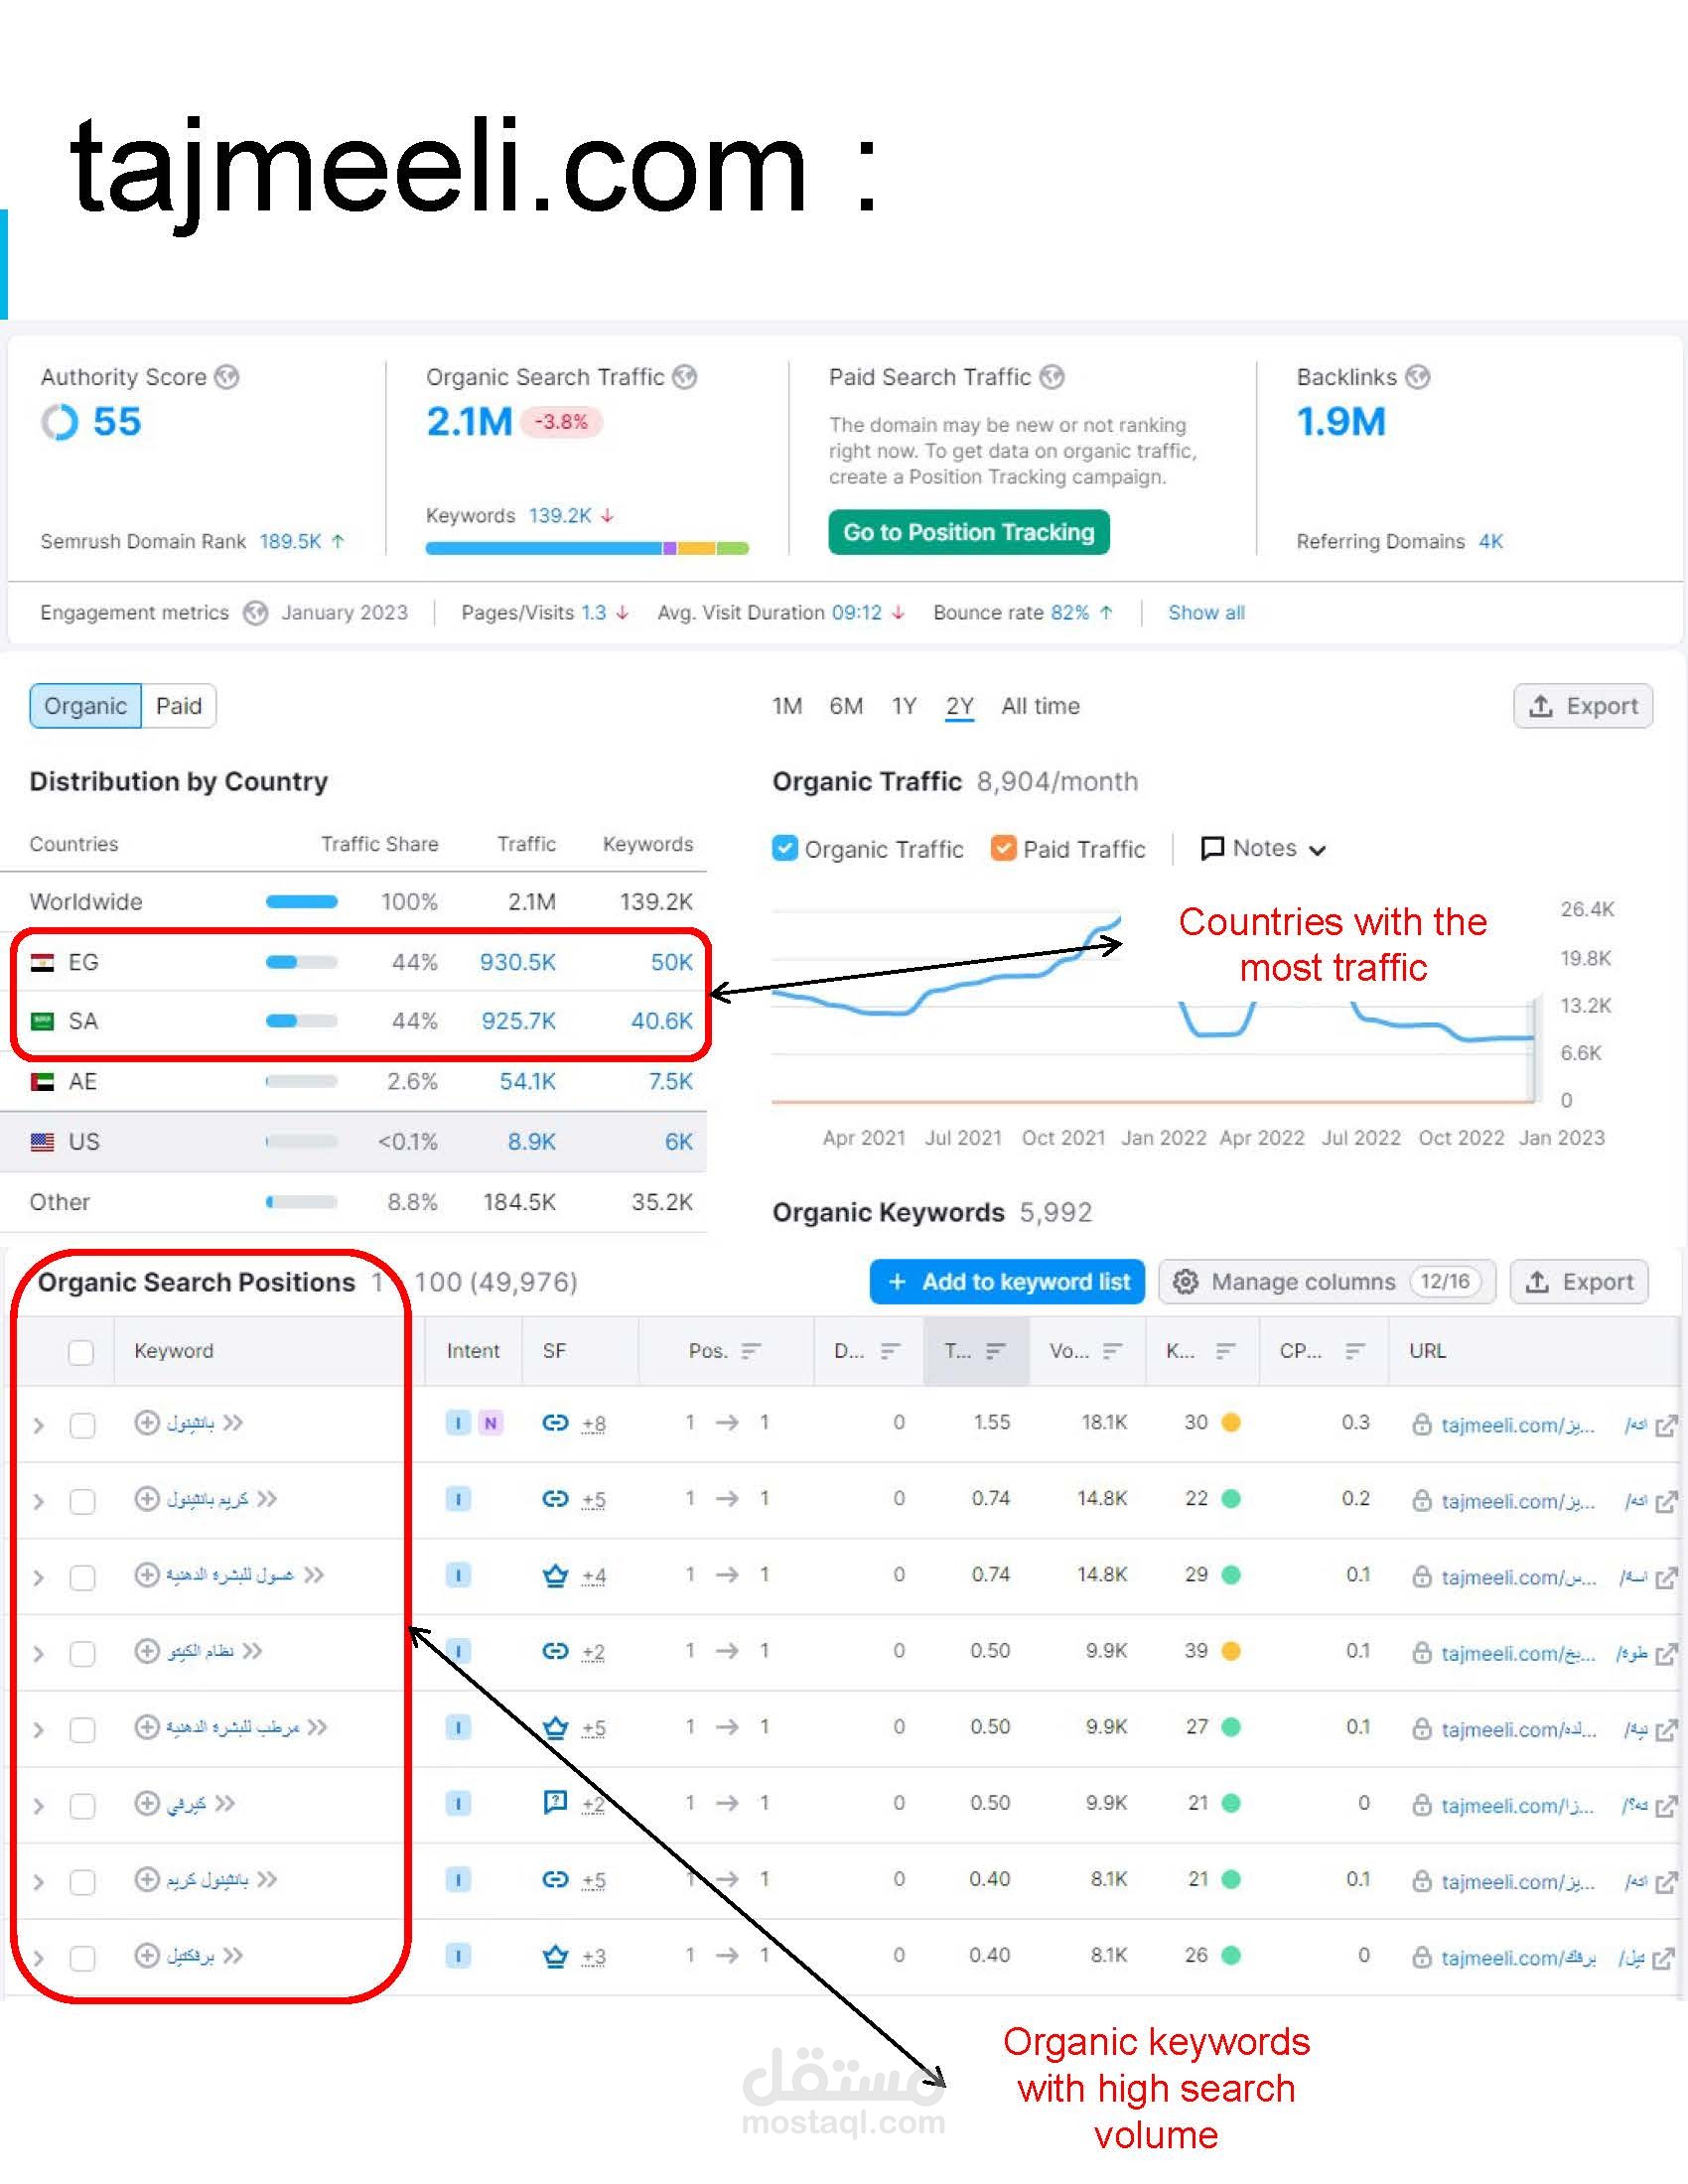The image size is (1688, 2184).
Task: Check the select-all box in Keyword header
Action: point(81,1352)
